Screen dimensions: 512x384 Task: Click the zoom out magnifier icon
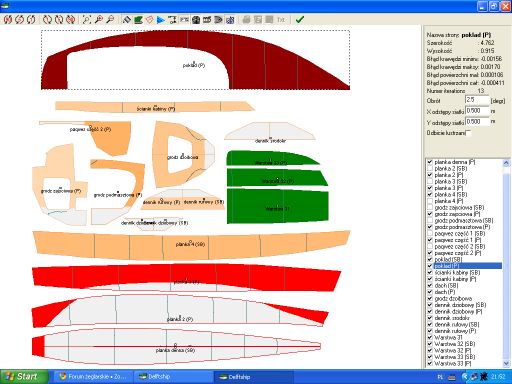pos(110,20)
